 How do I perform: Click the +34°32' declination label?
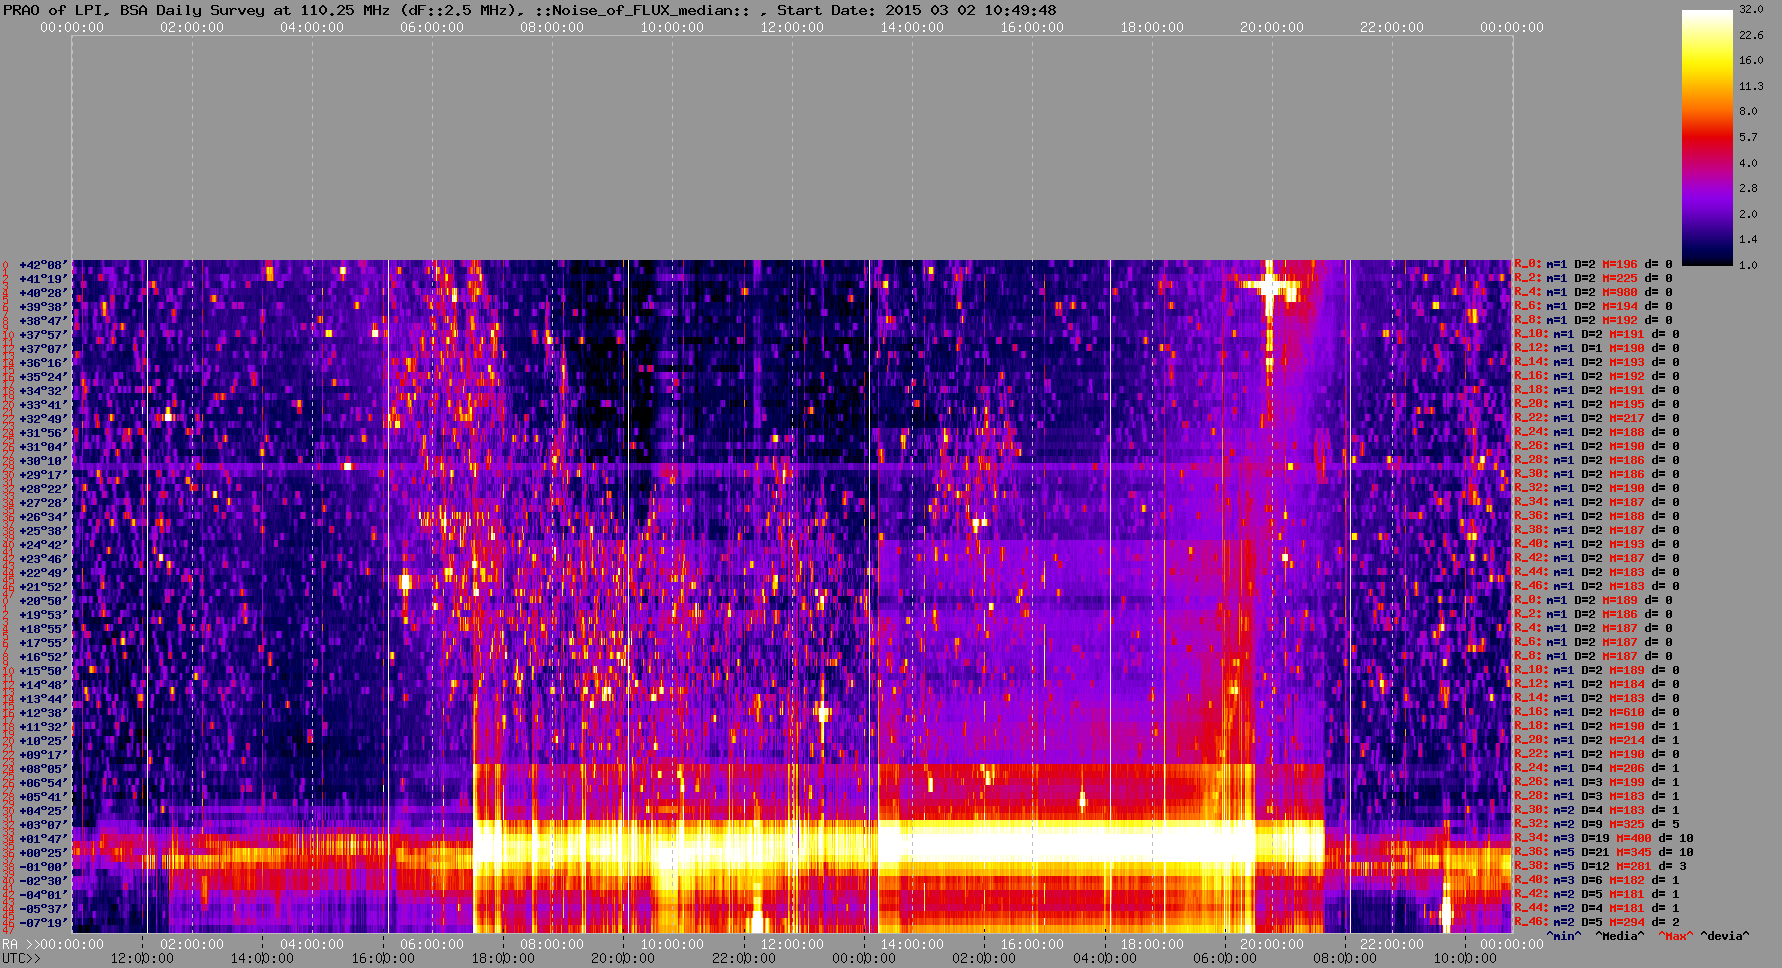(x=42, y=391)
